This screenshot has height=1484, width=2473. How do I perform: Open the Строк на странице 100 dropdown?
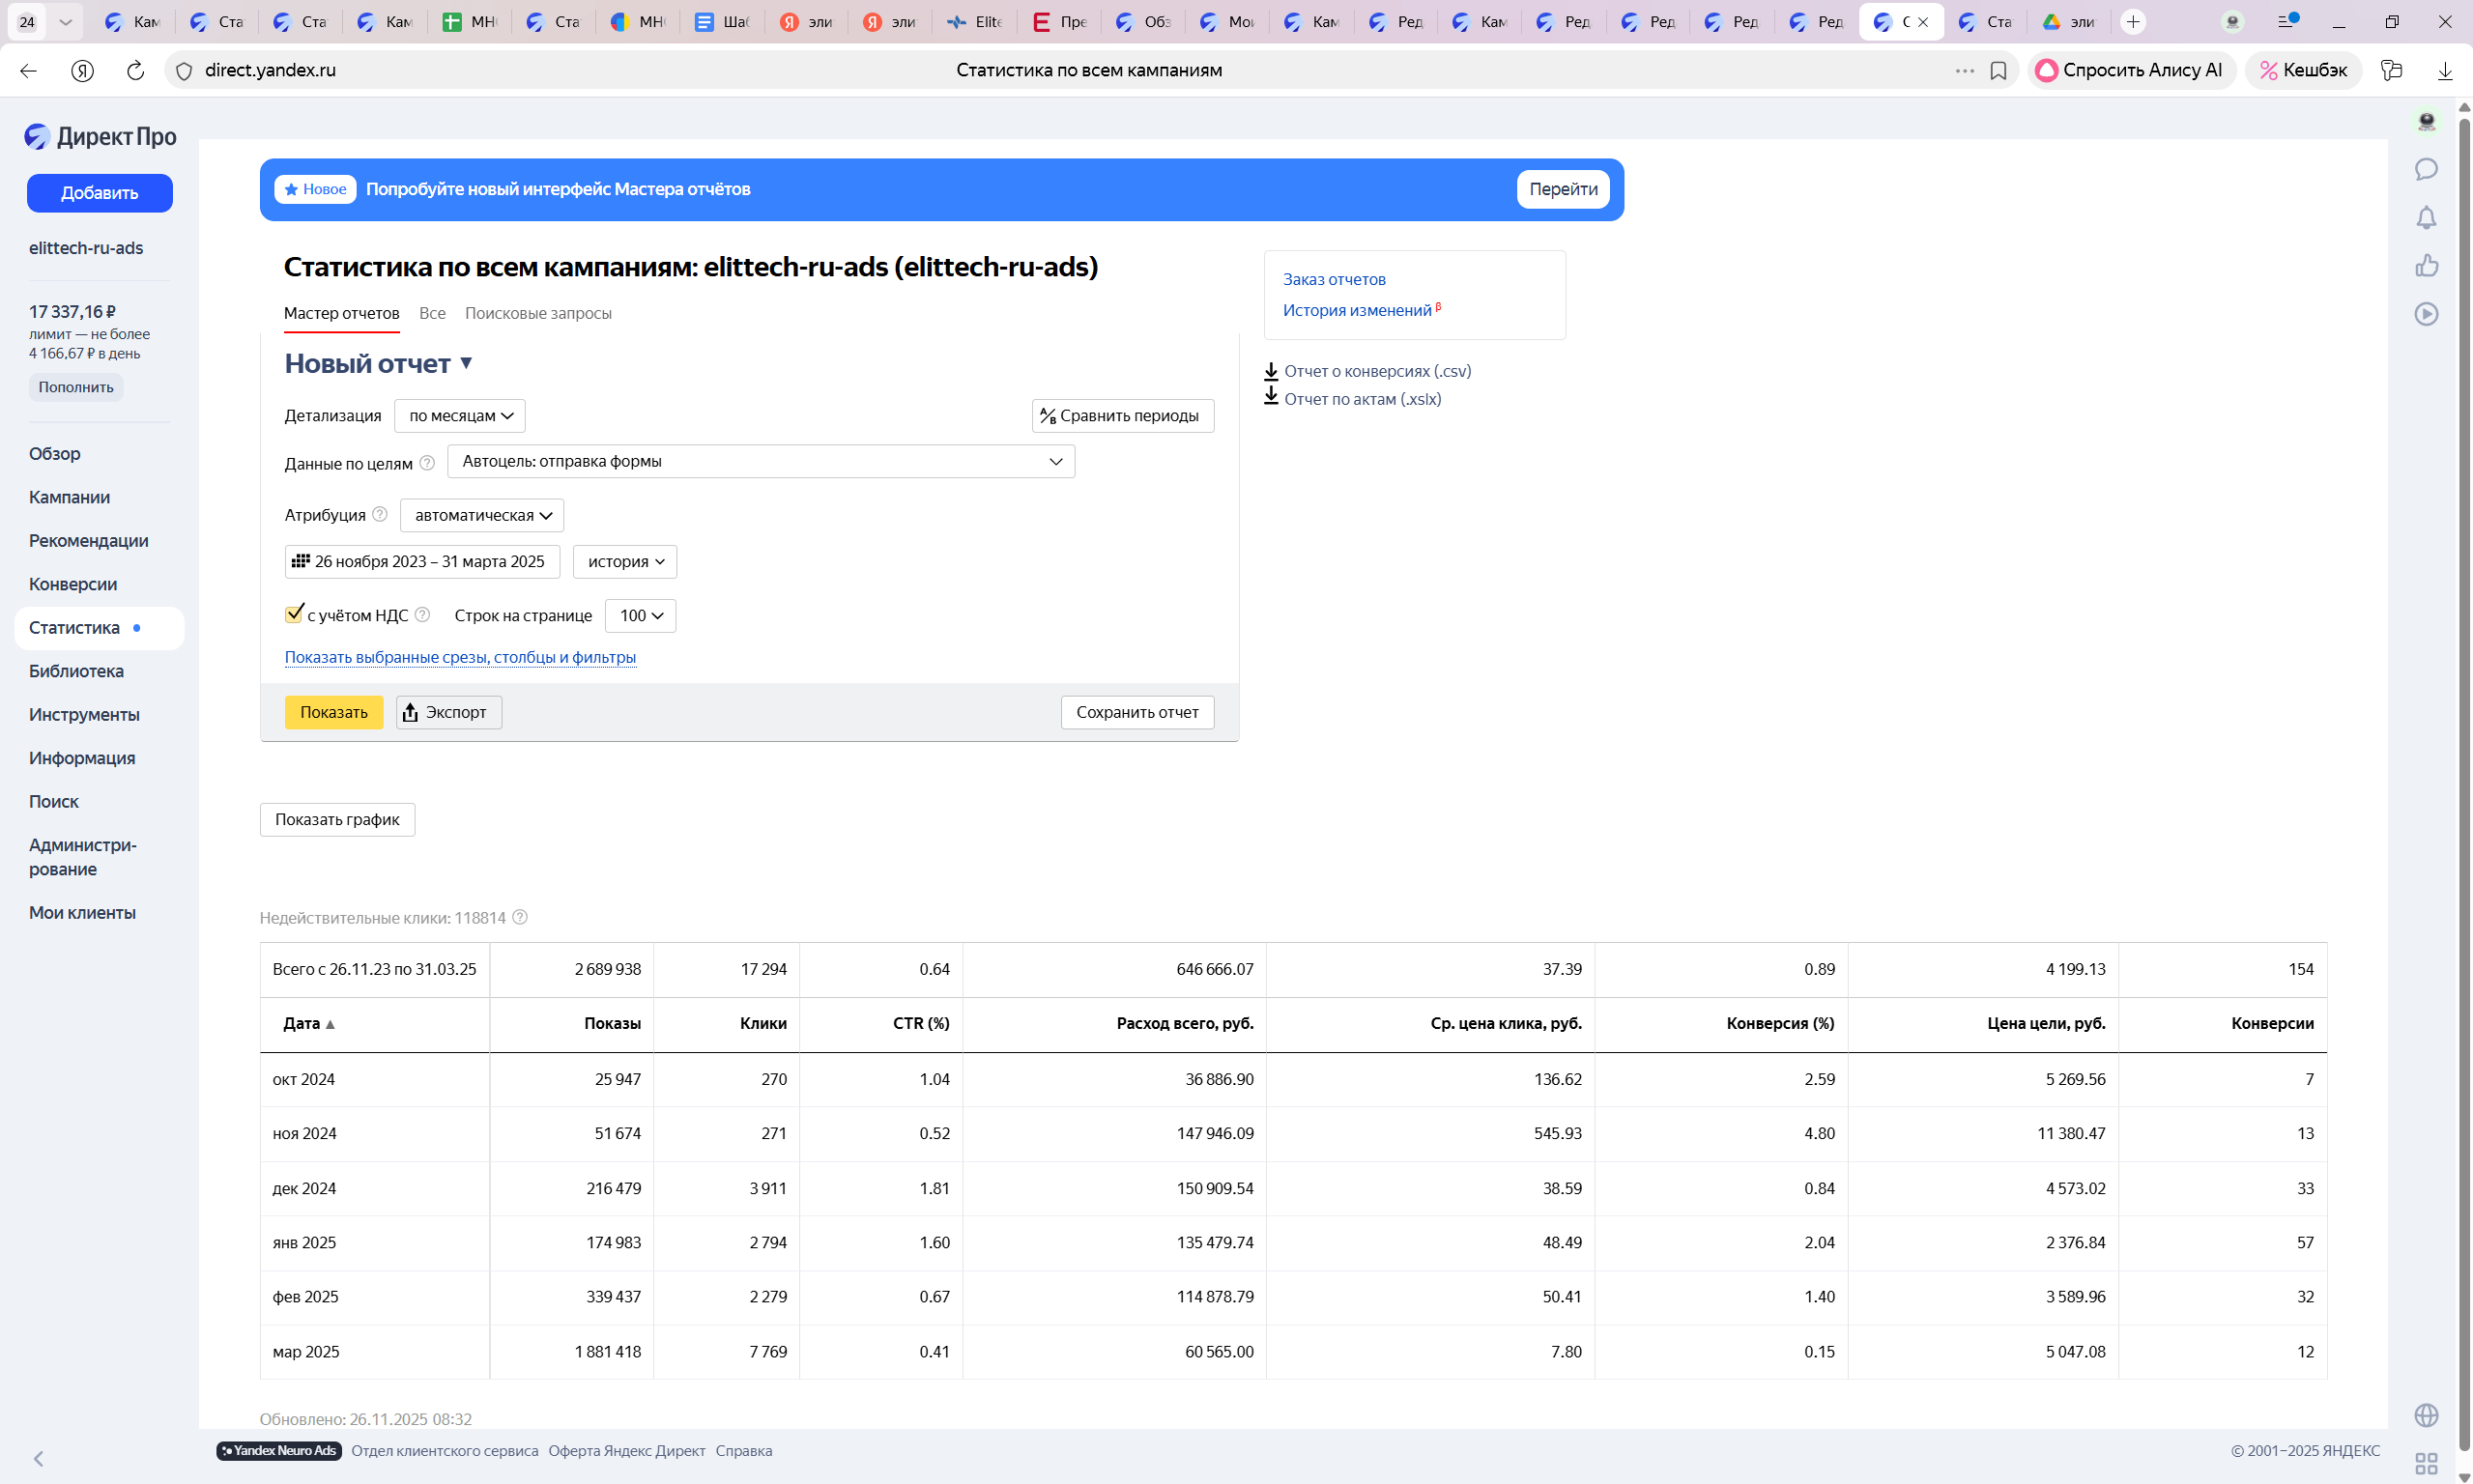(640, 616)
